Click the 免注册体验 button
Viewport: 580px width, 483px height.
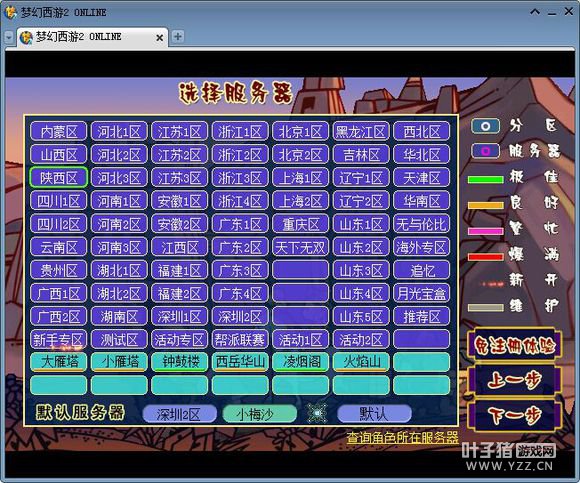click(515, 345)
